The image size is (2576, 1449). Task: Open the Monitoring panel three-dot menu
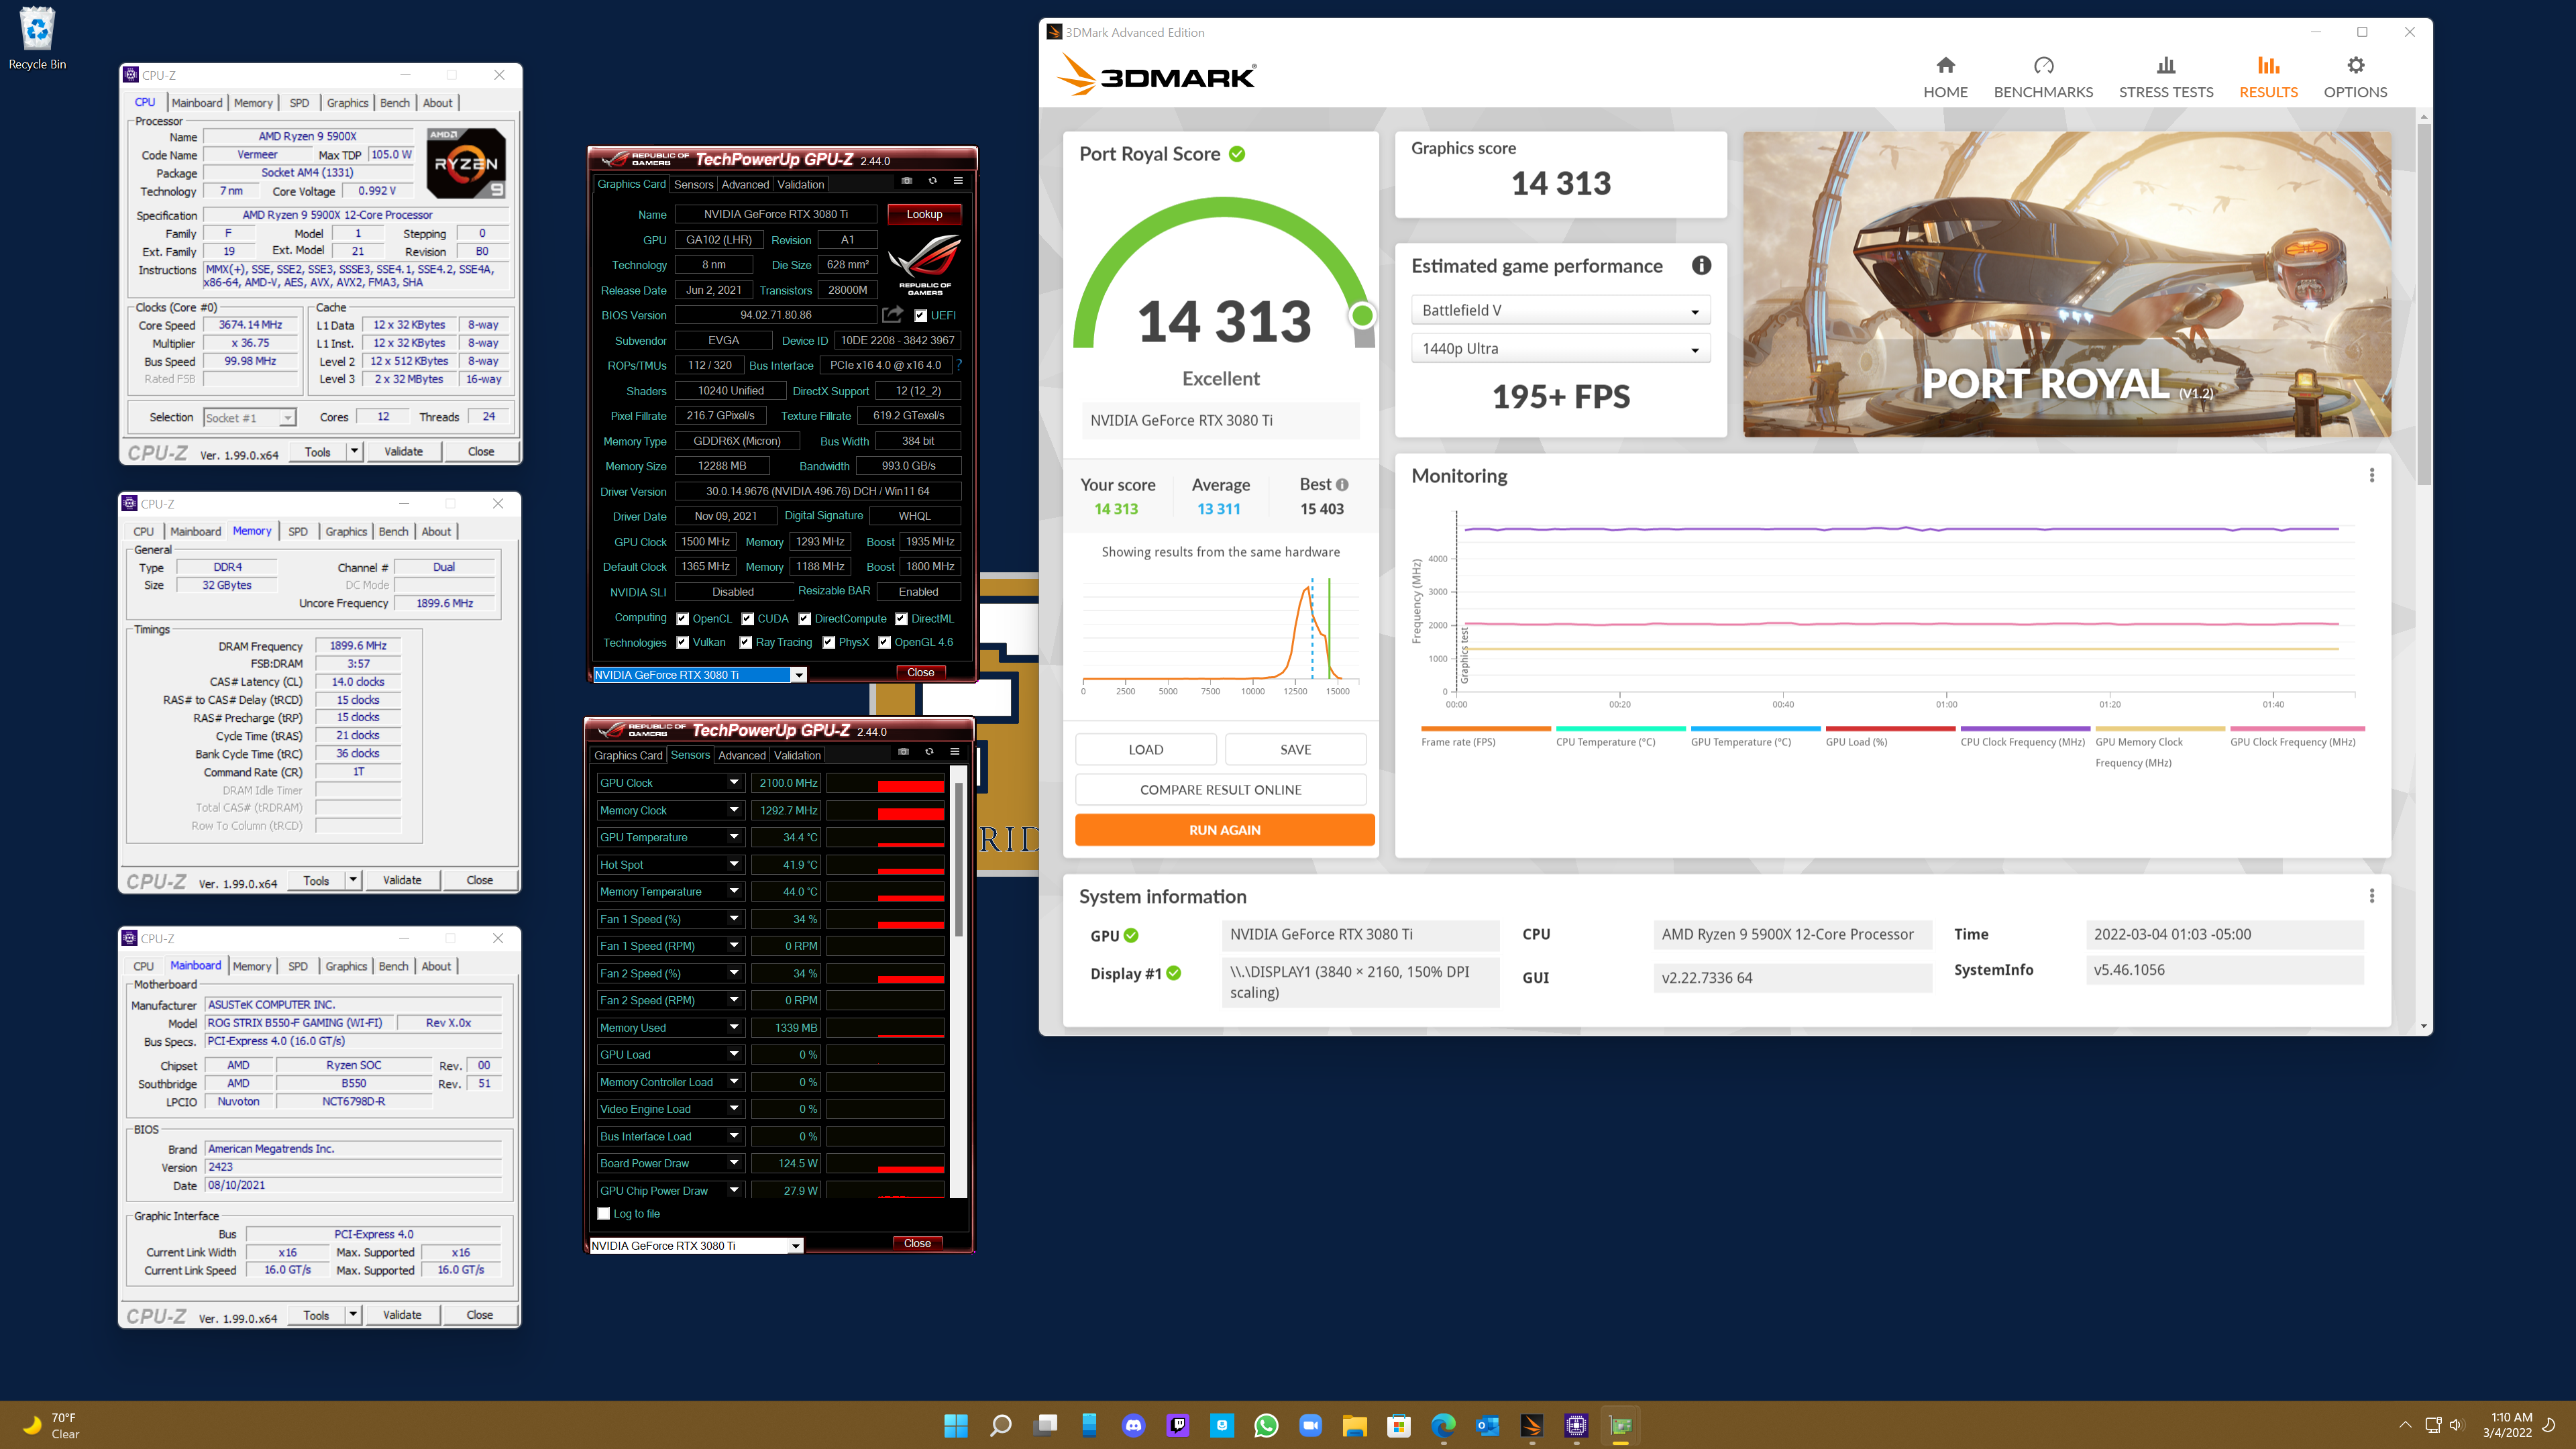click(x=2371, y=475)
